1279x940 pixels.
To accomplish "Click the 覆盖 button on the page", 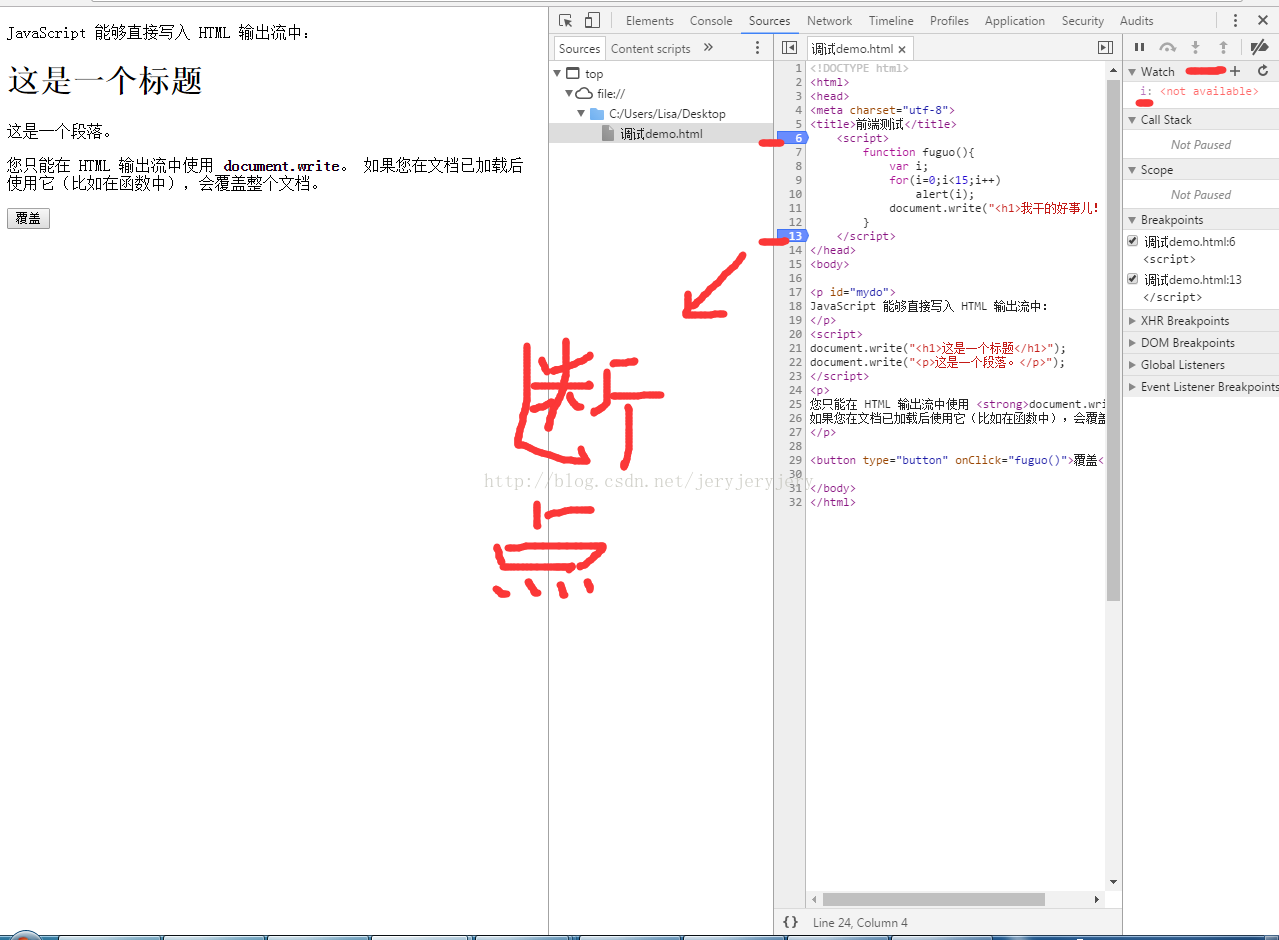I will click(x=28, y=218).
